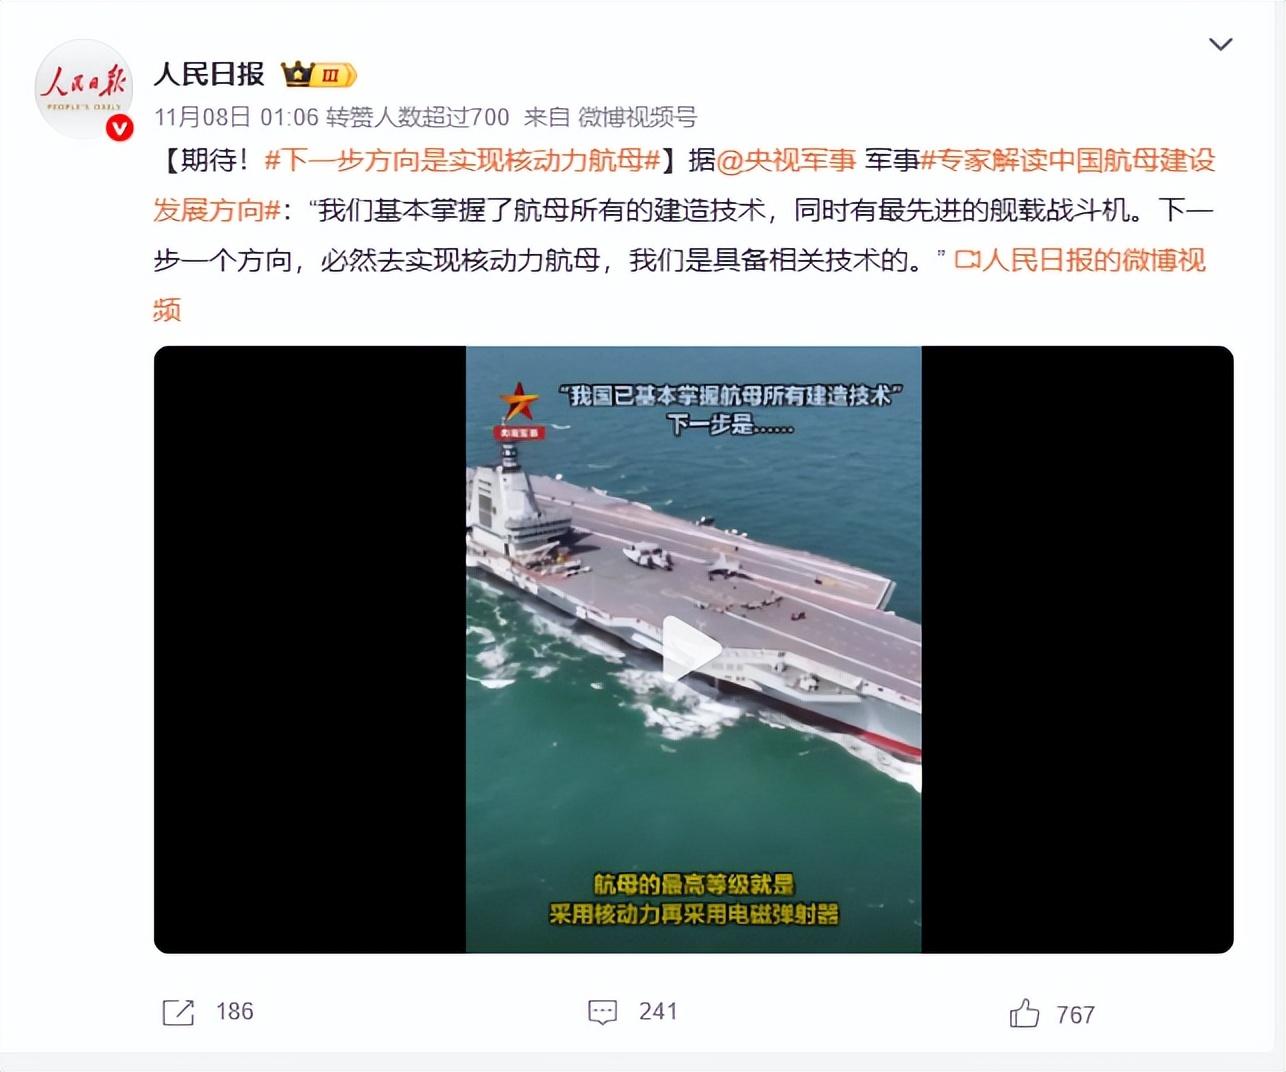Click the 微博视频号 source link

[x=637, y=117]
